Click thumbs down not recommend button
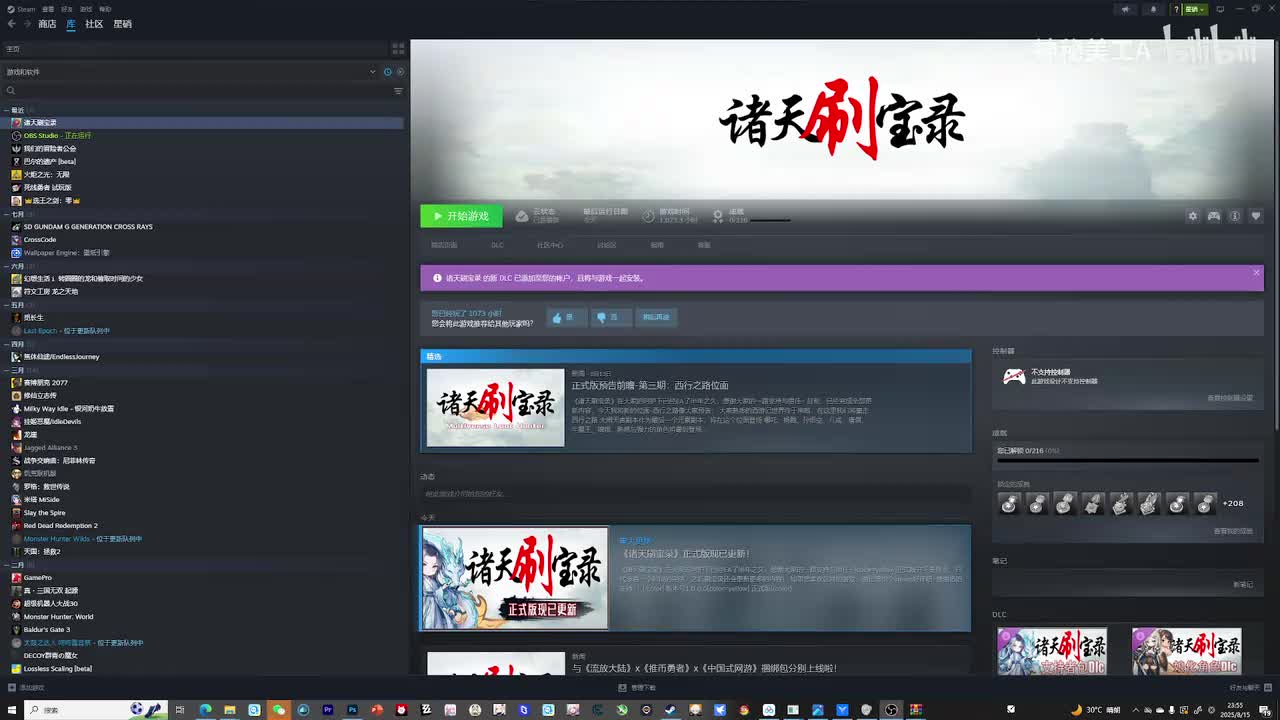Viewport: 1280px width, 720px height. click(x=610, y=317)
